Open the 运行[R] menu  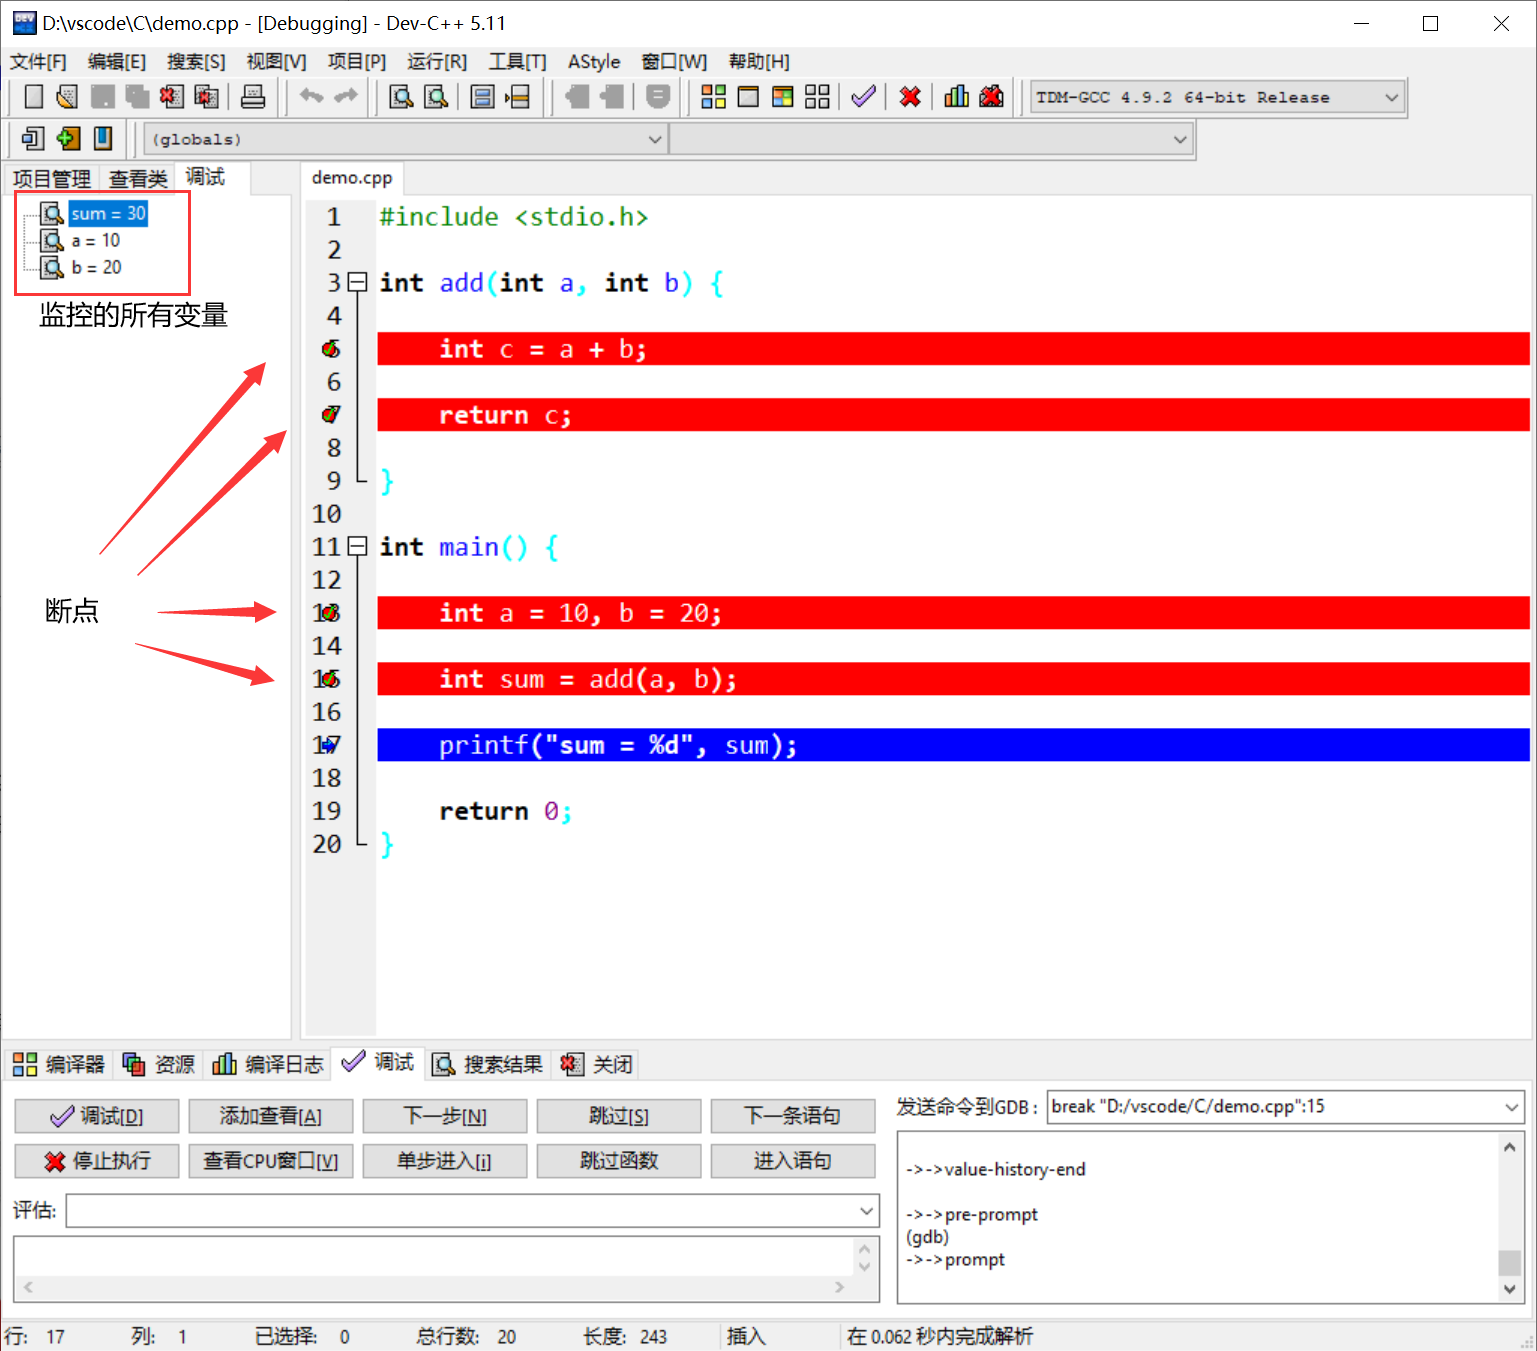(x=437, y=62)
